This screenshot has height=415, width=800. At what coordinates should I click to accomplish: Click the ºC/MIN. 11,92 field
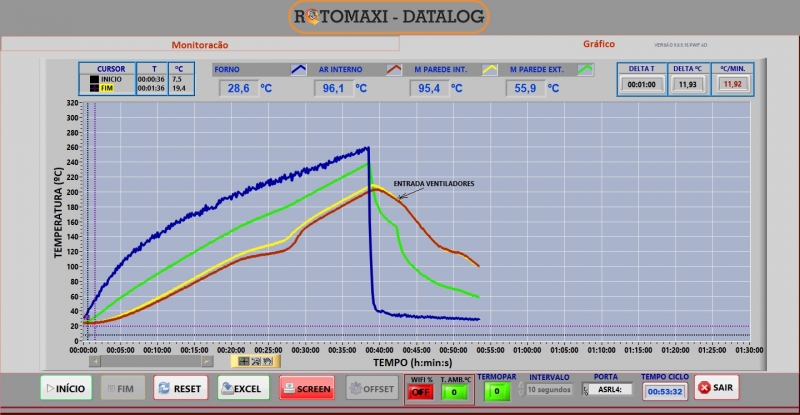[x=732, y=84]
